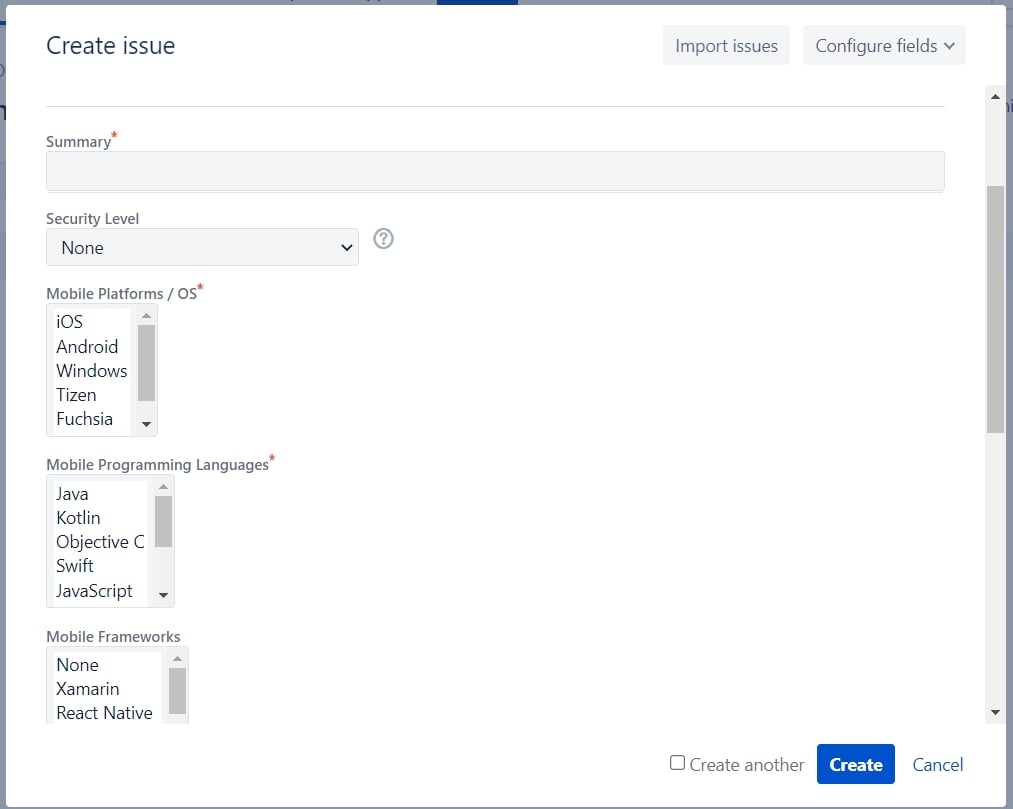Click dialog scrollbar down arrow
This screenshot has height=809, width=1013.
click(x=995, y=712)
